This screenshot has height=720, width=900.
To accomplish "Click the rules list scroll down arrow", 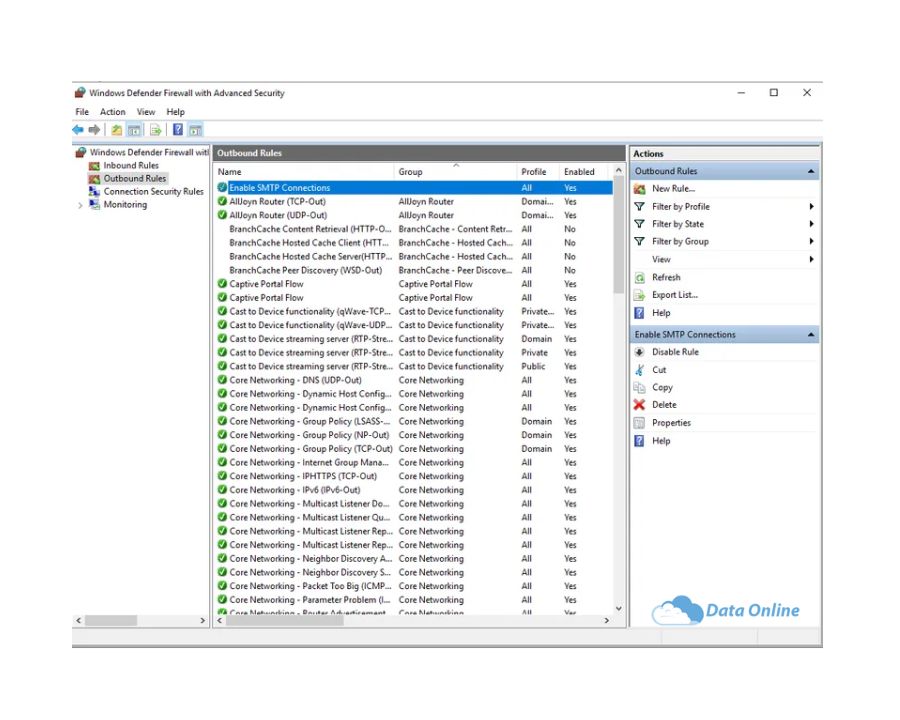I will (x=618, y=609).
